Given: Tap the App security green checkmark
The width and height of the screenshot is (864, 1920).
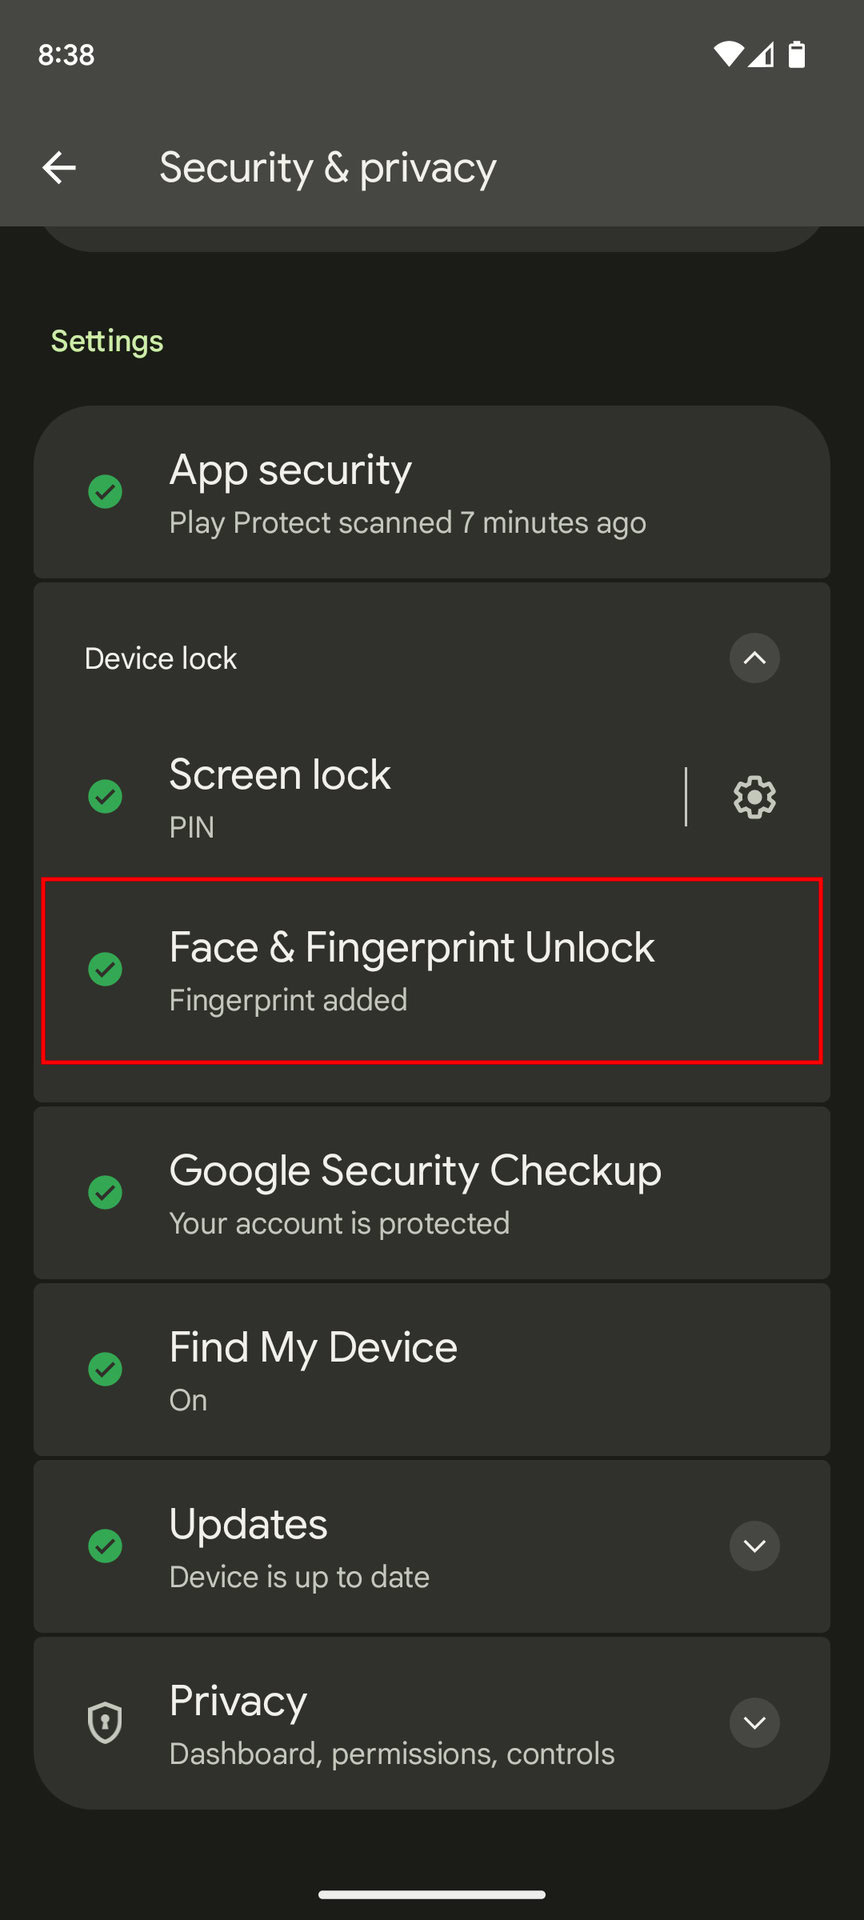Looking at the screenshot, I should (x=105, y=492).
